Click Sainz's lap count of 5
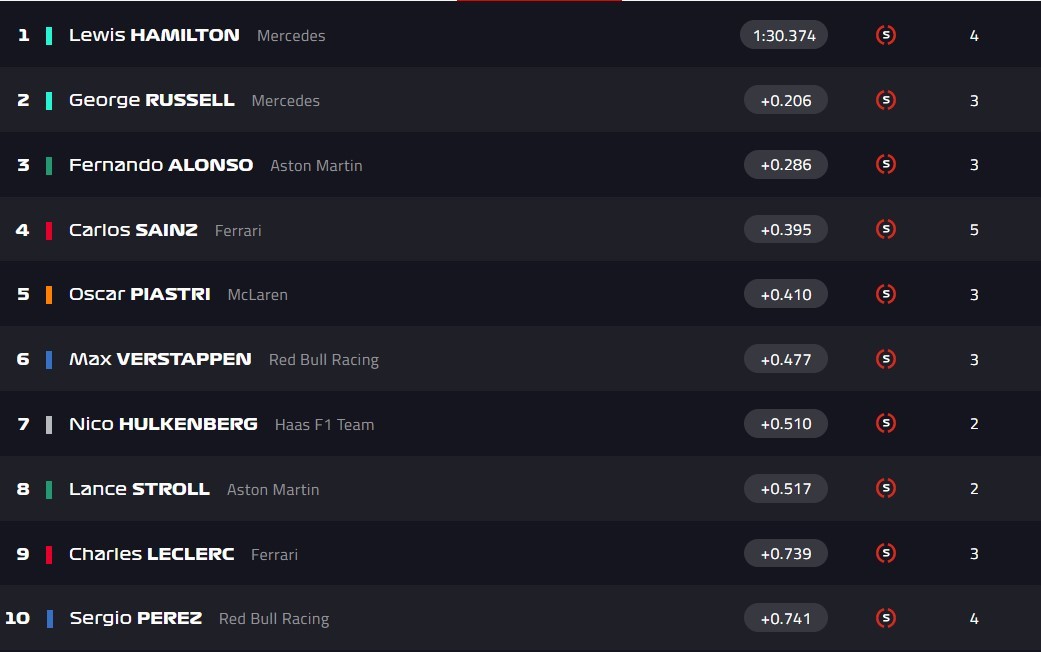 tap(974, 230)
